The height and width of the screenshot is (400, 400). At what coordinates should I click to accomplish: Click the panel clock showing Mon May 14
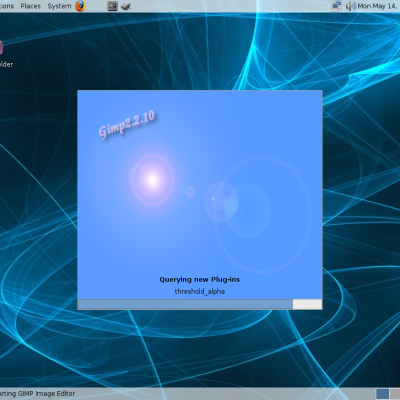[378, 6]
